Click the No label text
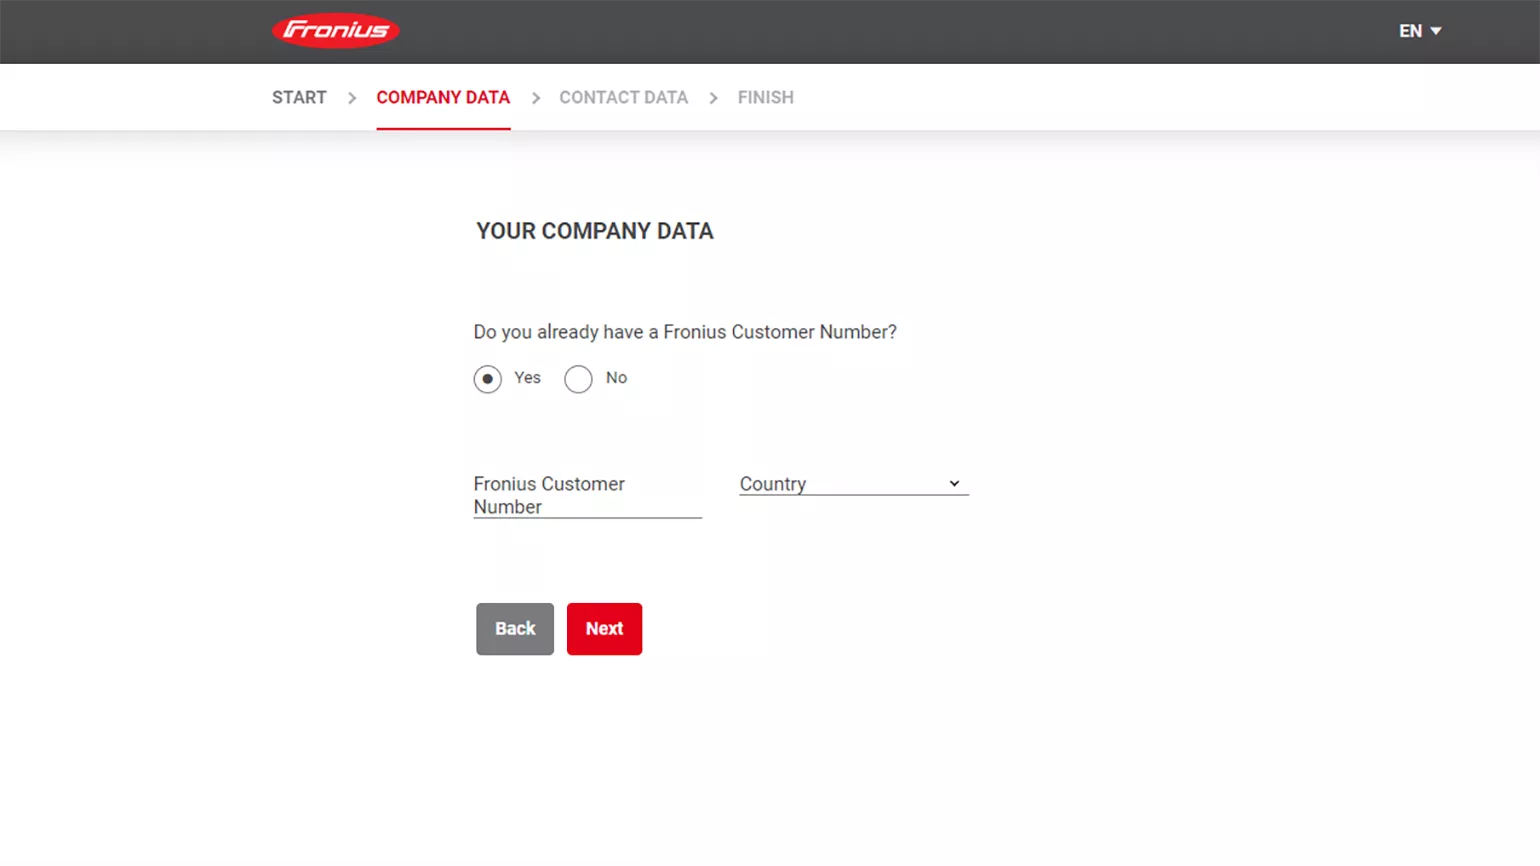This screenshot has height=866, width=1540. point(616,378)
